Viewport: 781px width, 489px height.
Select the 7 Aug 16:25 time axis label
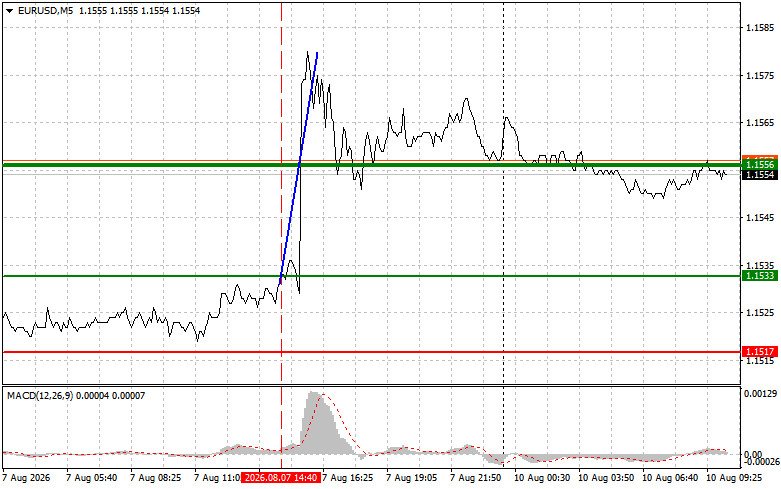[x=348, y=478]
